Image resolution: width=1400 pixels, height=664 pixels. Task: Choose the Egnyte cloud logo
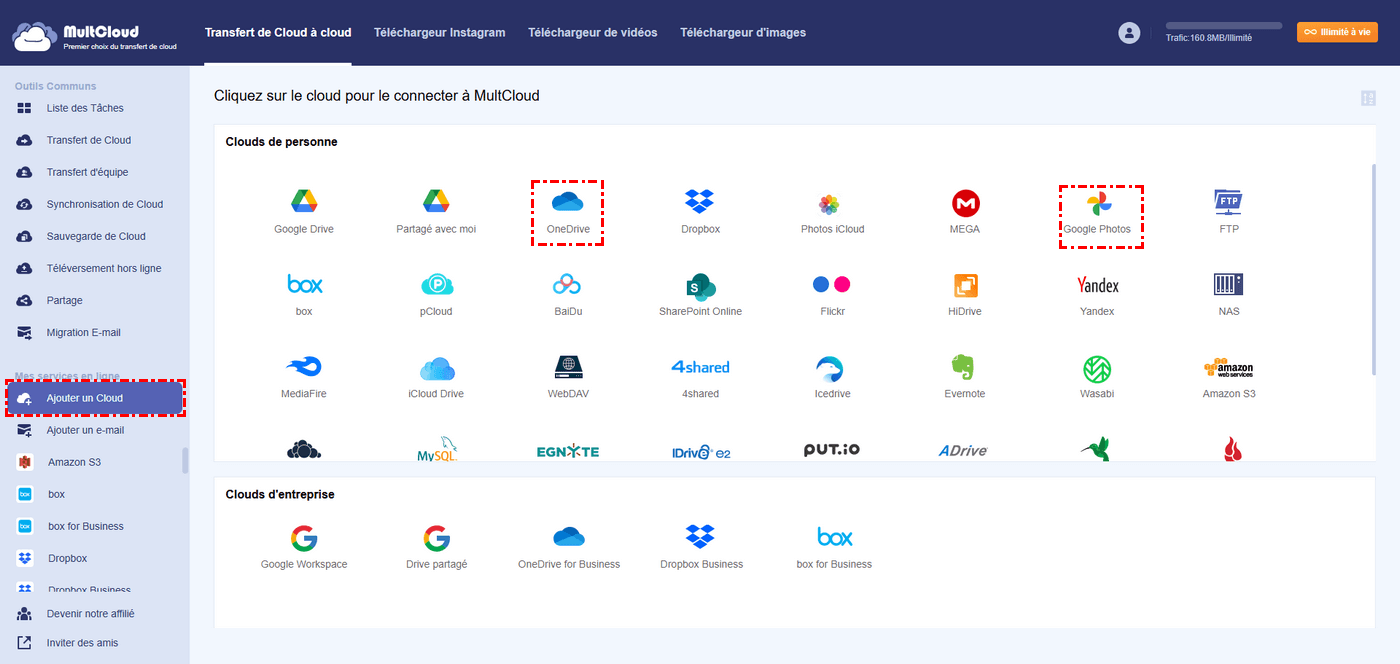pos(568,452)
